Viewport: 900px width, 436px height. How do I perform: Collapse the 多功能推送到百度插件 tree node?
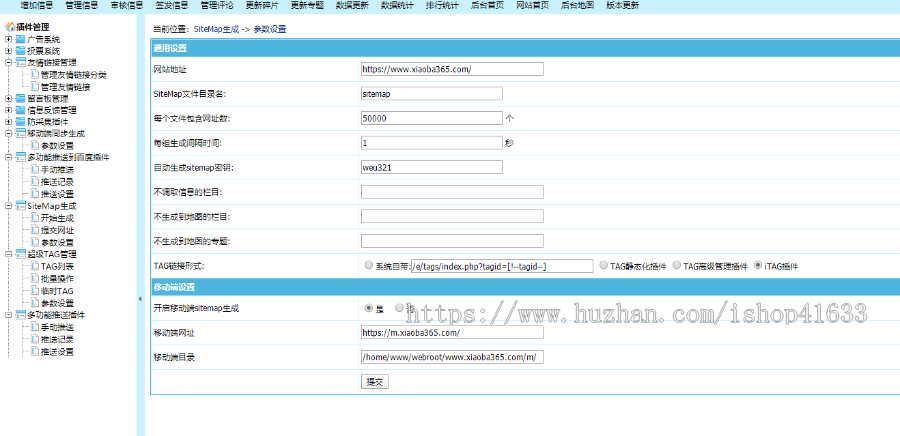[x=9, y=157]
